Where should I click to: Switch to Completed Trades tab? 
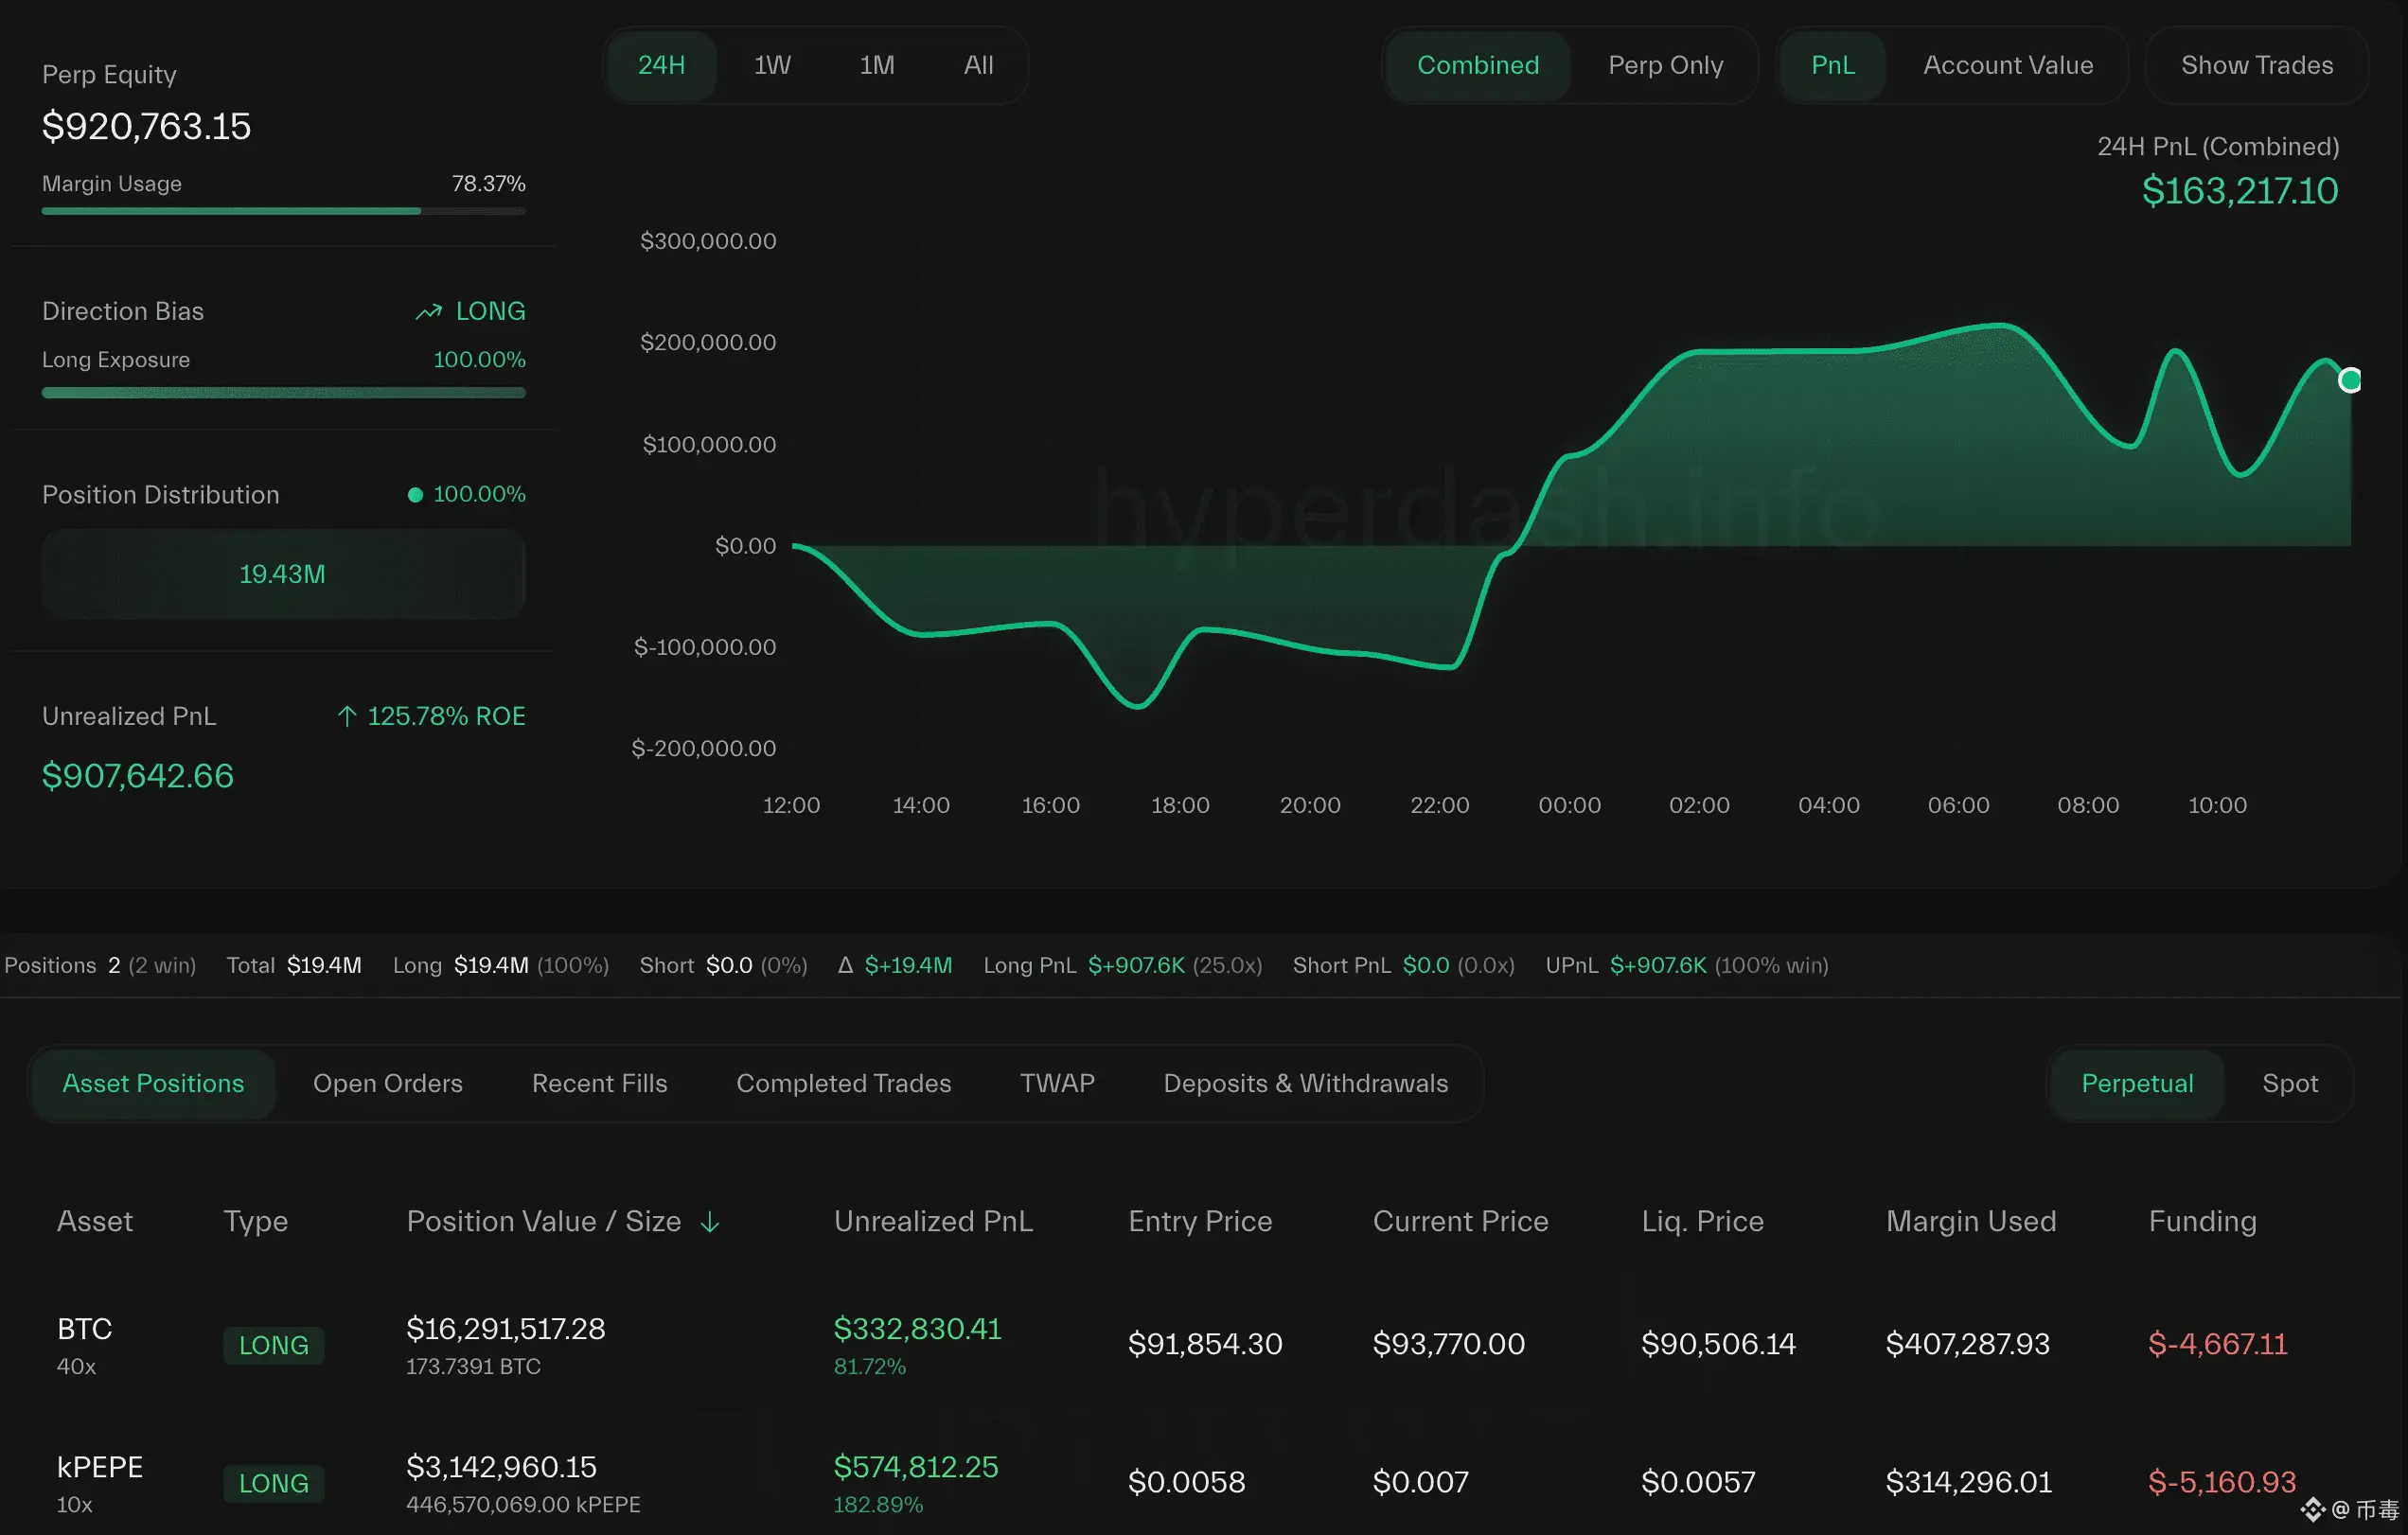coord(843,1083)
